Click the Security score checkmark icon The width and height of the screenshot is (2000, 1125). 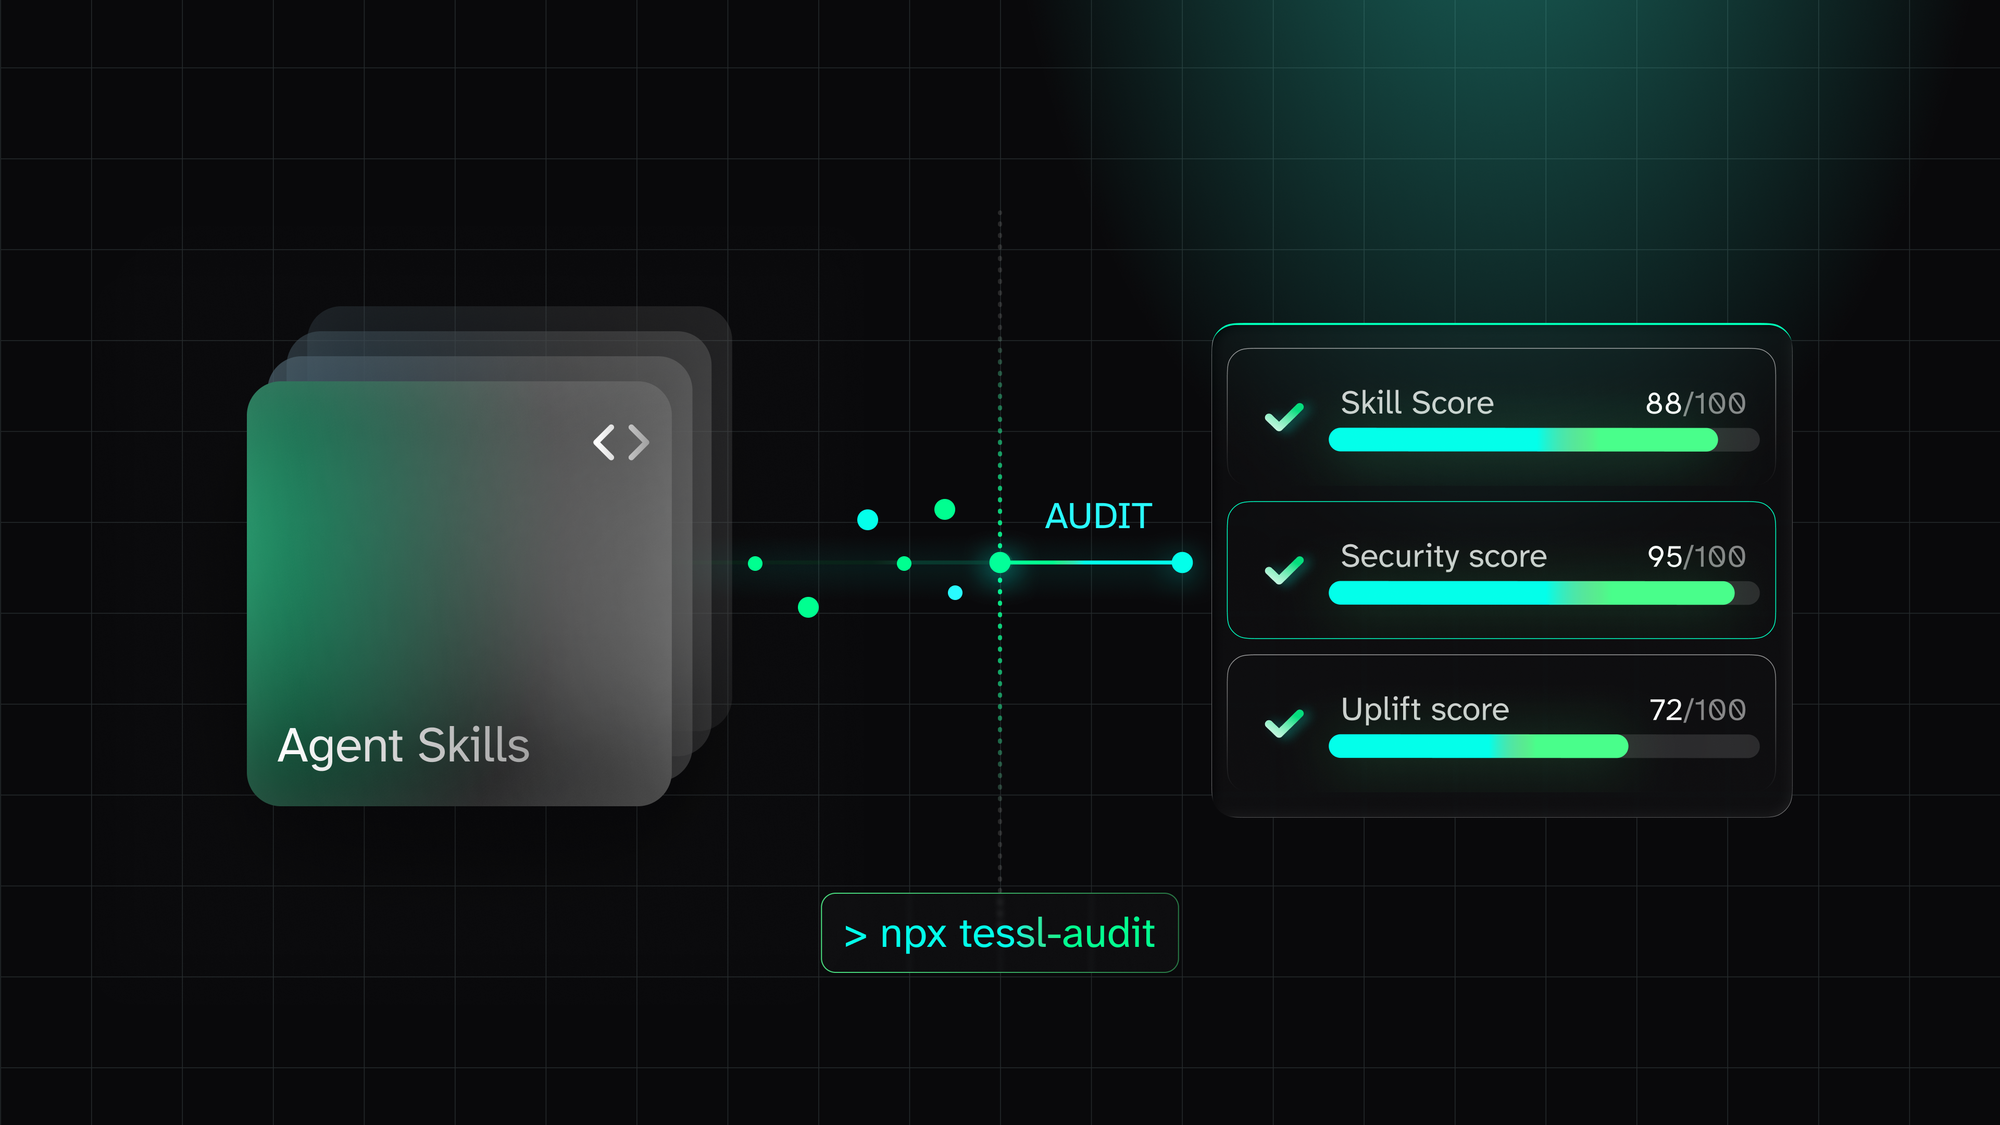1284,570
